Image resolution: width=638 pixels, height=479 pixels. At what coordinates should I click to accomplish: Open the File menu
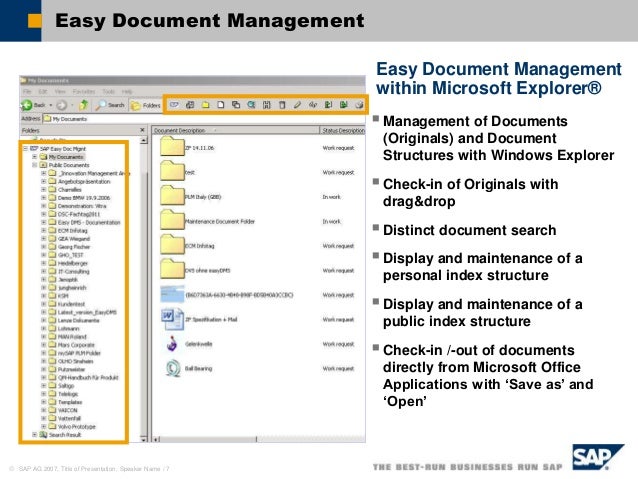pos(27,92)
